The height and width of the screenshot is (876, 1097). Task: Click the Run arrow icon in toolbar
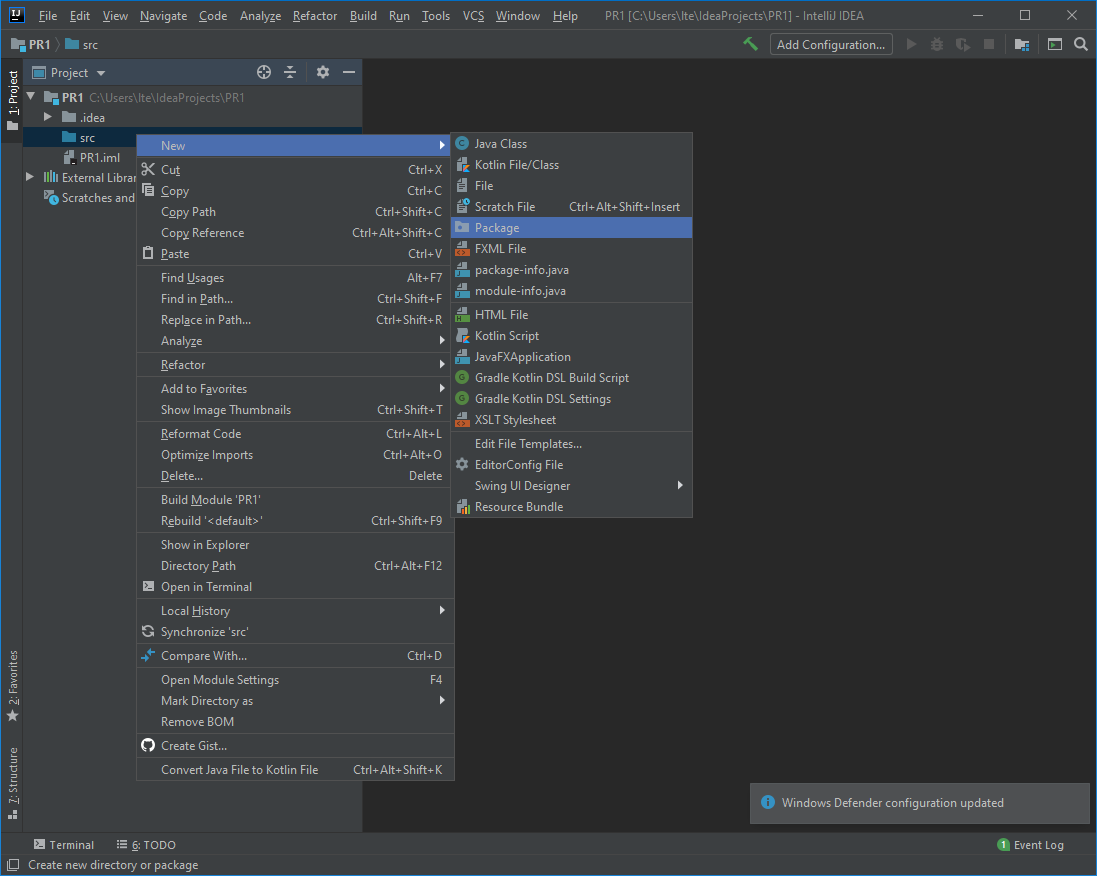click(911, 44)
